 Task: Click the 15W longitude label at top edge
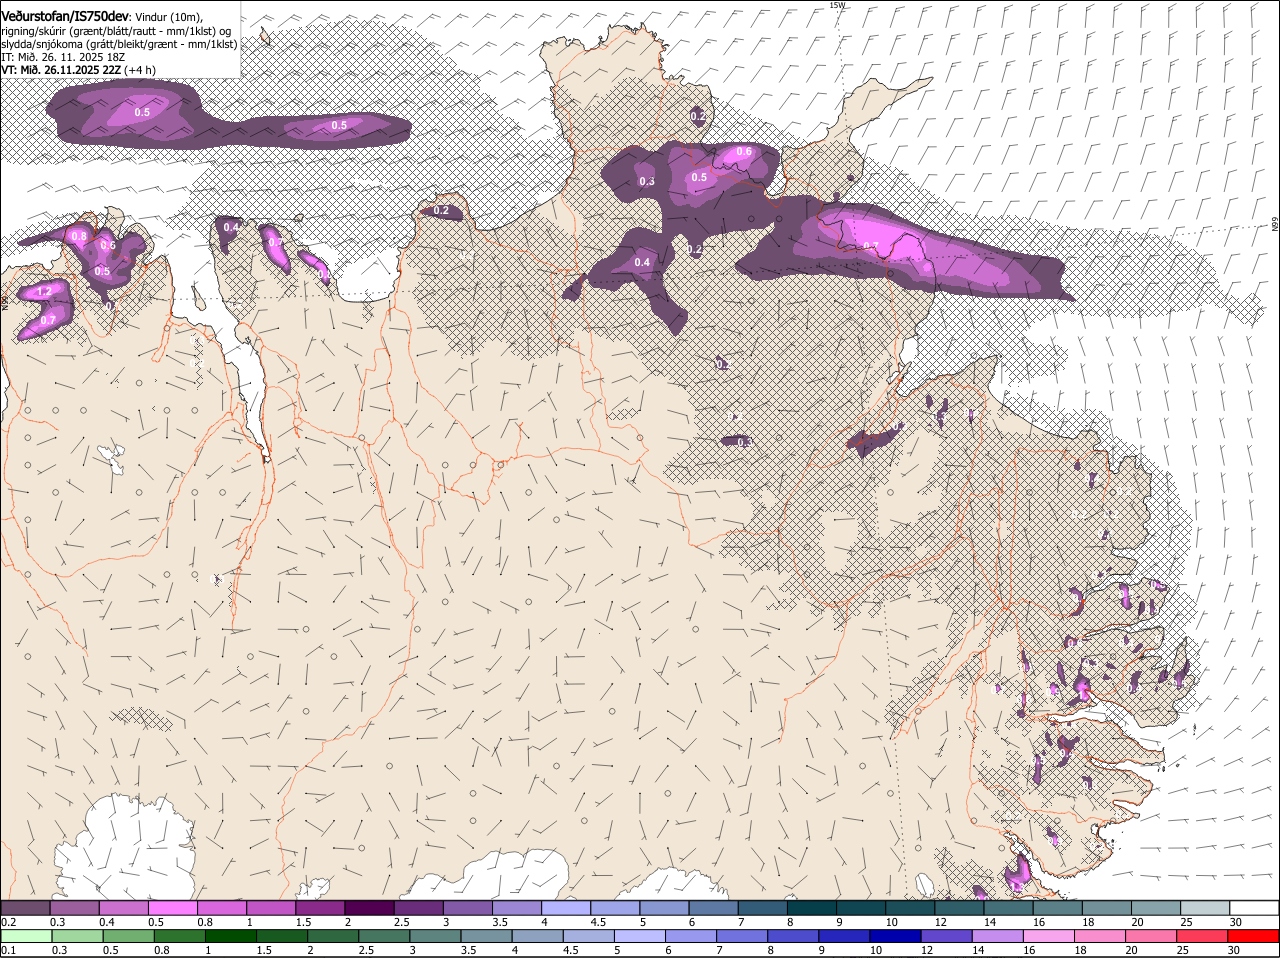tap(837, 5)
